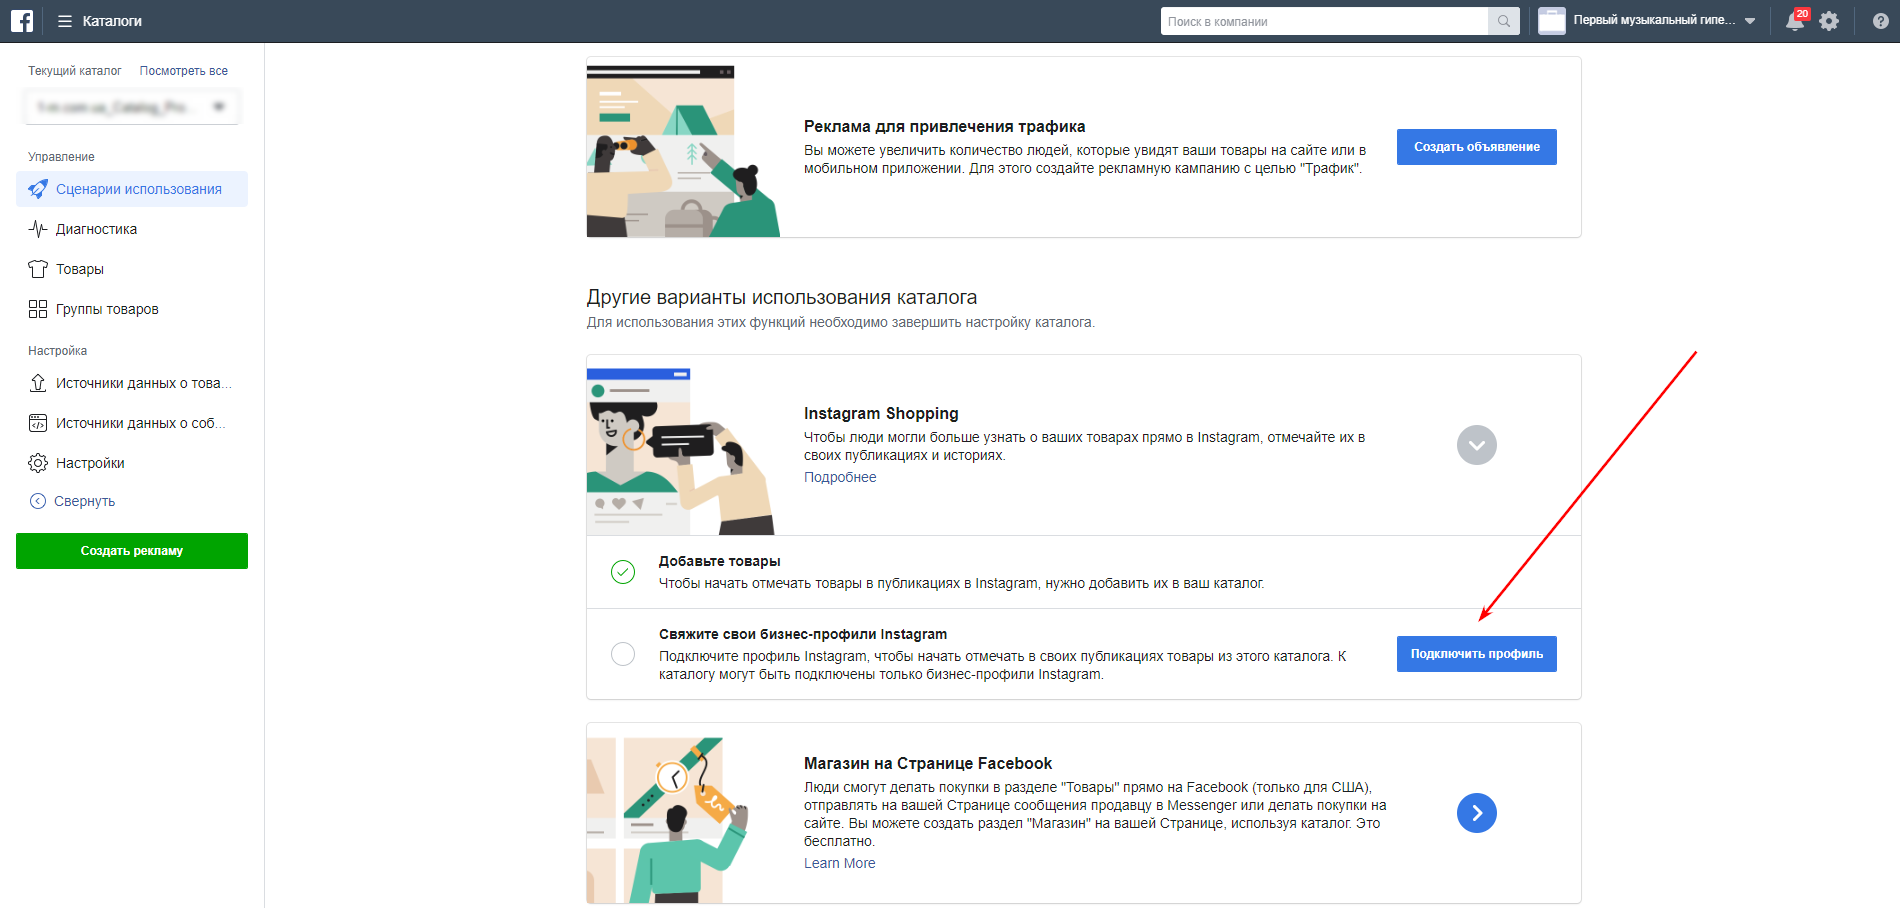Click the Подключить профиль button
The height and width of the screenshot is (908, 1900).
1476,654
